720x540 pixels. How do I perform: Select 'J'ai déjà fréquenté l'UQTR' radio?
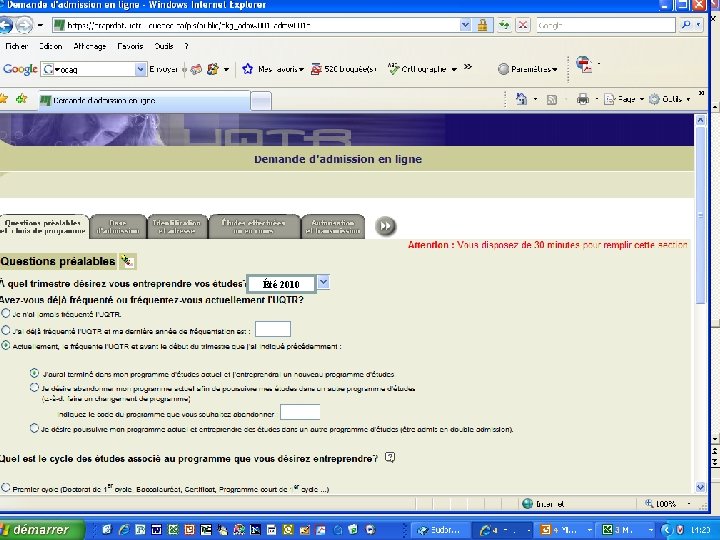6,330
